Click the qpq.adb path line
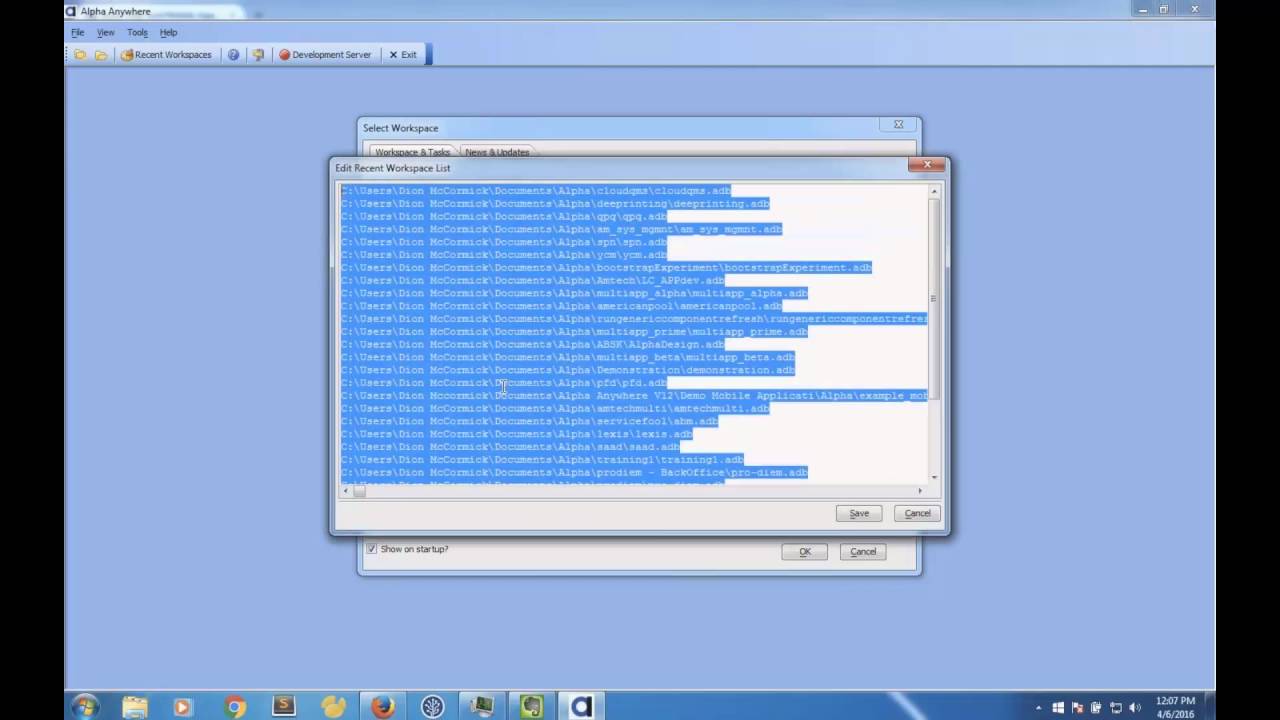Screen dimensions: 1280x720 (x=504, y=217)
